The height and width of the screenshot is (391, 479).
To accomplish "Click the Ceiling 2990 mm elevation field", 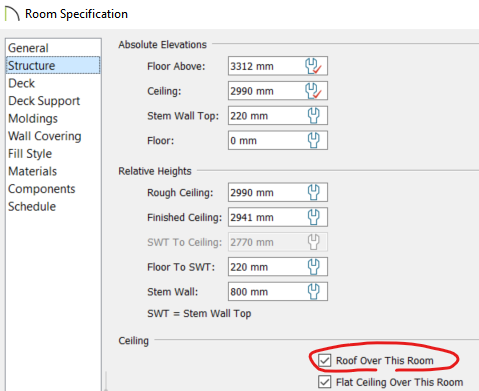I will click(278, 91).
